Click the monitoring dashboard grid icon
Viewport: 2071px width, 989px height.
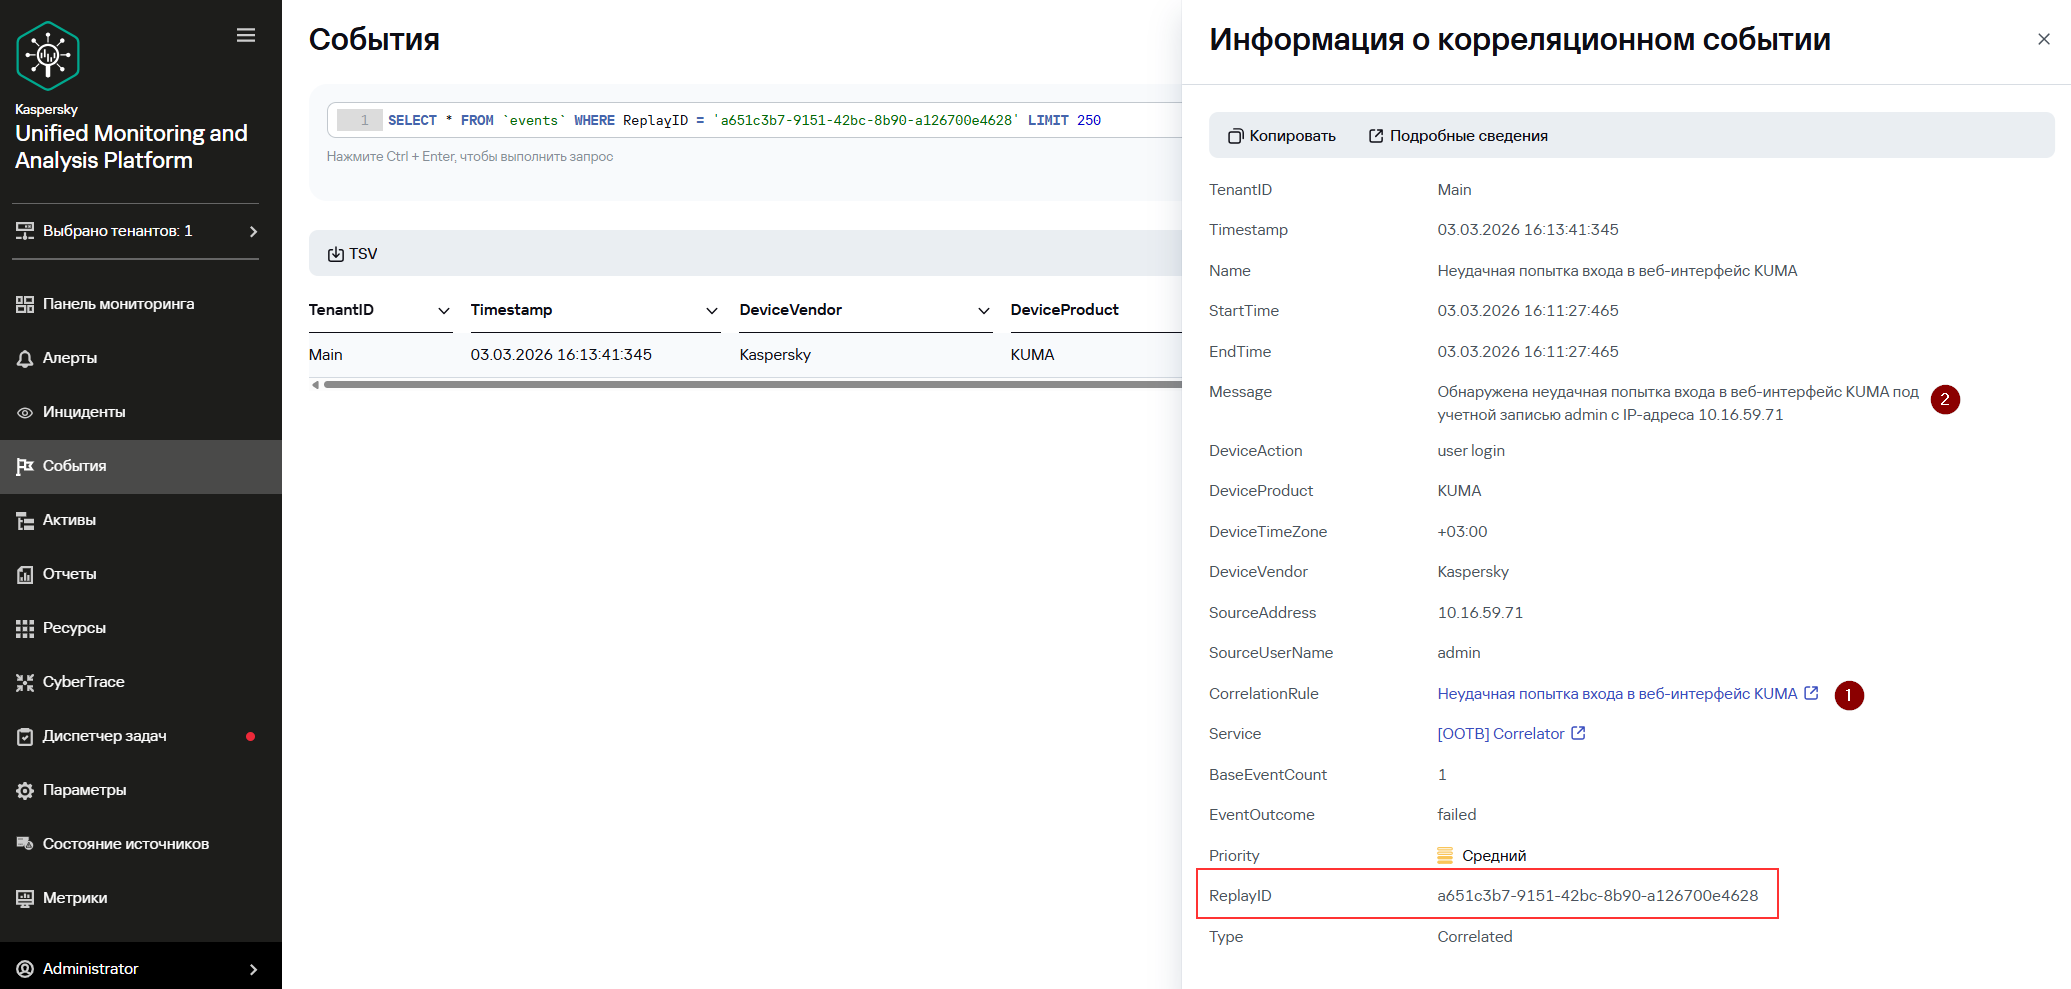(25, 304)
